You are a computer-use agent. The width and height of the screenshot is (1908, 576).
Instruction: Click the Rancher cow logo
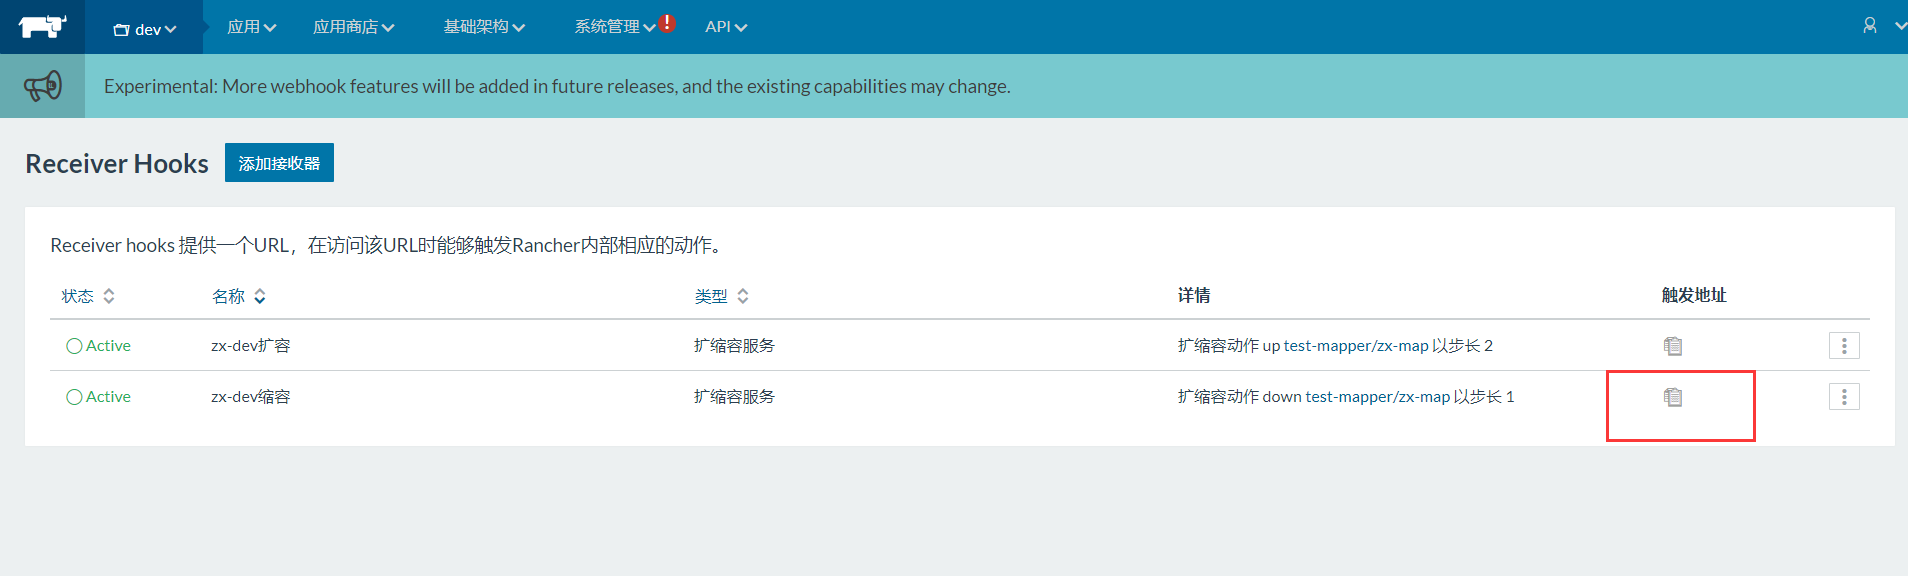[x=42, y=27]
